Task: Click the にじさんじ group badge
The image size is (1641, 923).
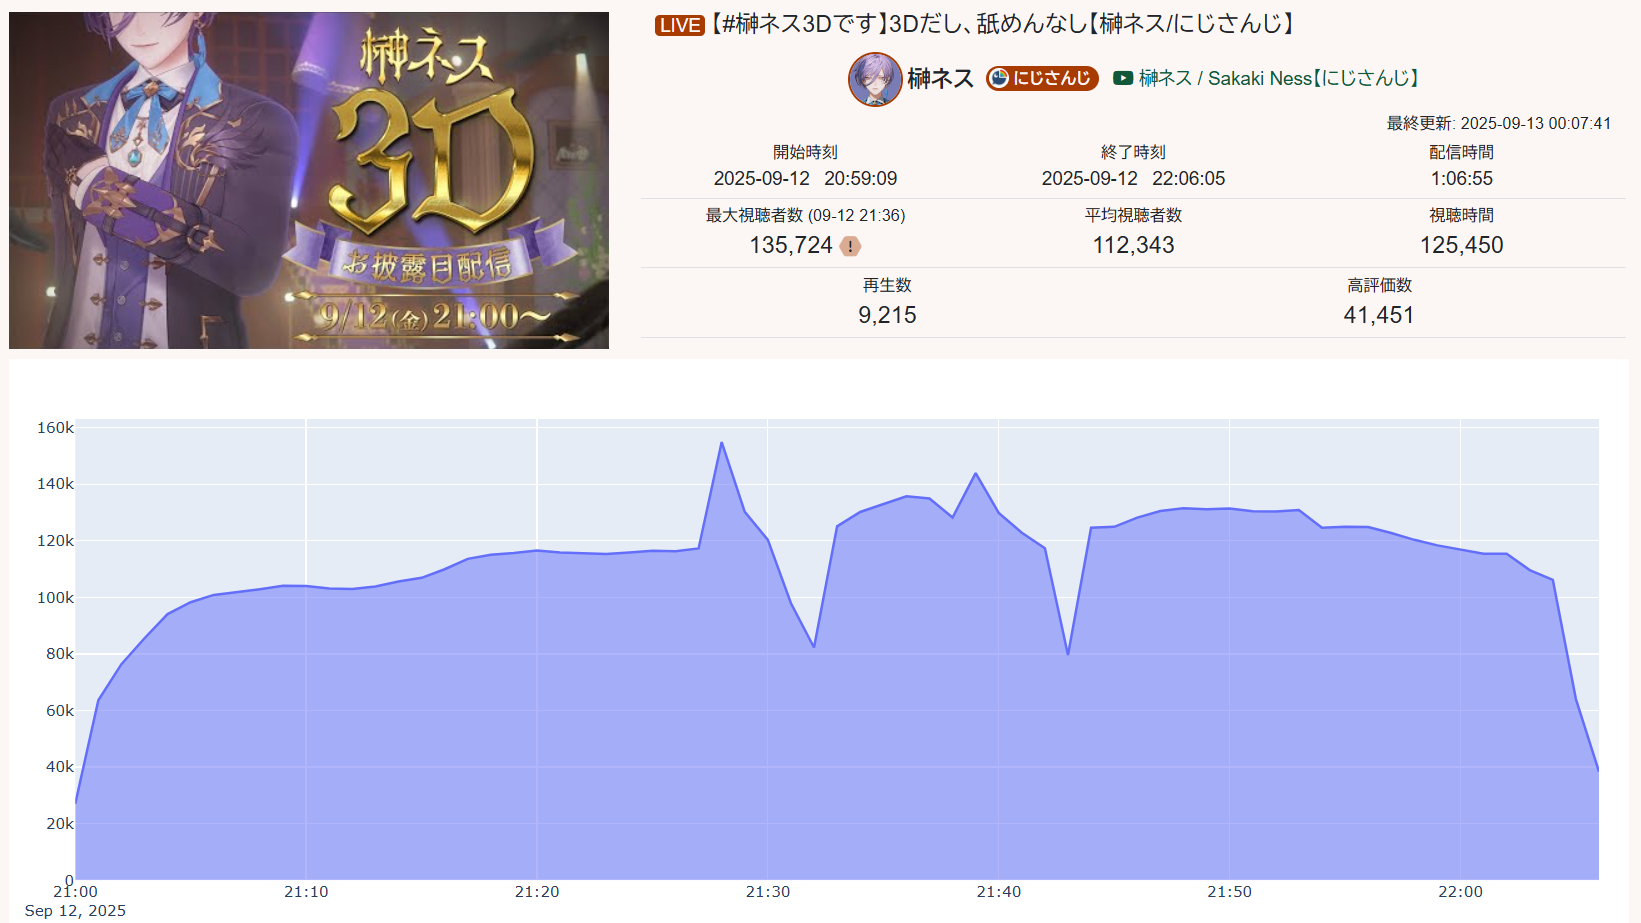Action: pyautogui.click(x=1042, y=78)
